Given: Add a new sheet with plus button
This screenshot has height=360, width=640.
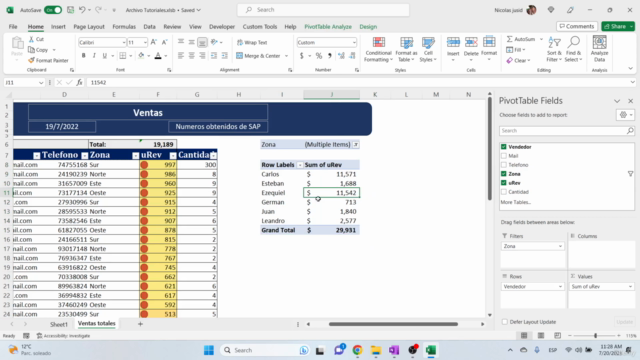Looking at the screenshot, I should (140, 324).
